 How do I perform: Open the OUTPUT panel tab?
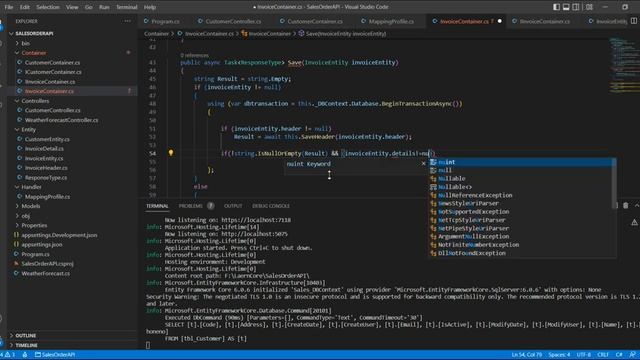(233, 206)
